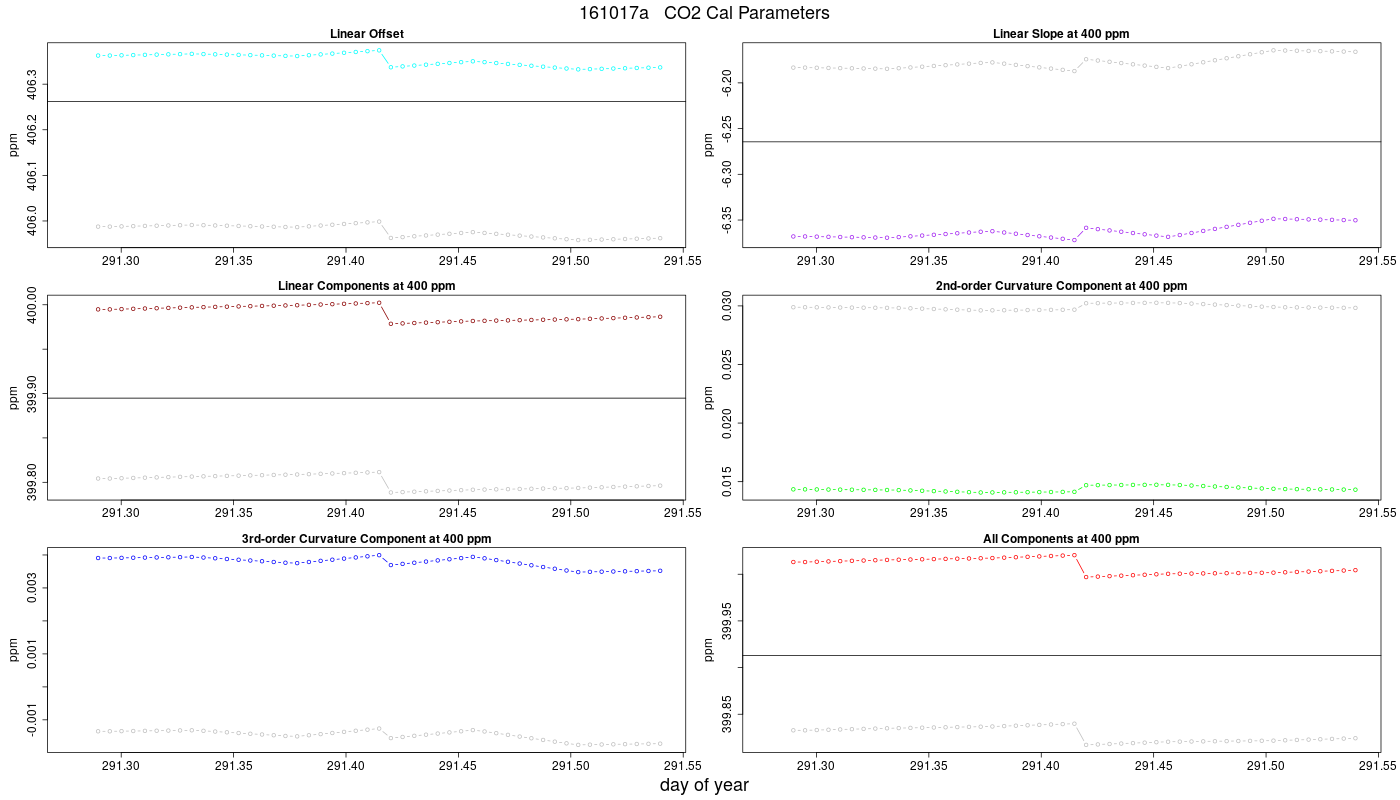This screenshot has height=800, width=1400.
Task: Click the 291.35 x-tick under Linear Components
Action: pyautogui.click(x=233, y=514)
